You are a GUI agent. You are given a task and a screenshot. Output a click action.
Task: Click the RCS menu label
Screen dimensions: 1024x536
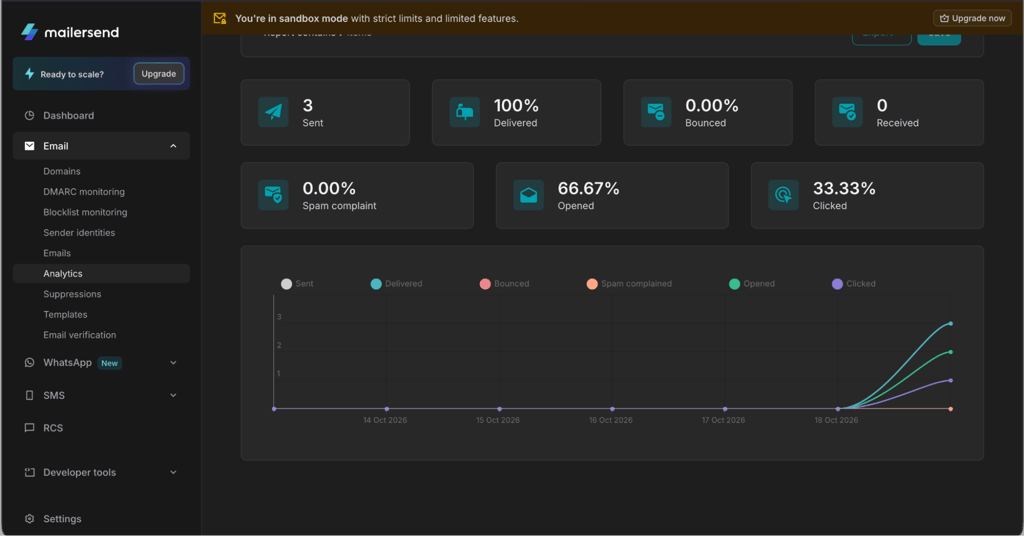coord(53,428)
